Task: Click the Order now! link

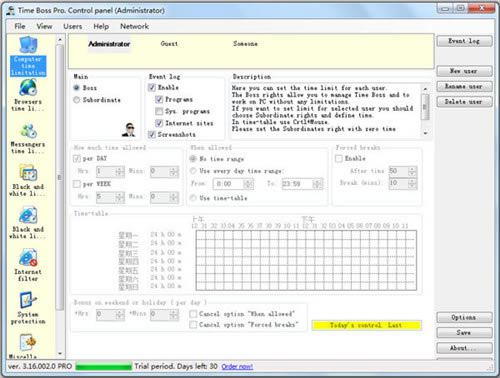Action: (237, 367)
